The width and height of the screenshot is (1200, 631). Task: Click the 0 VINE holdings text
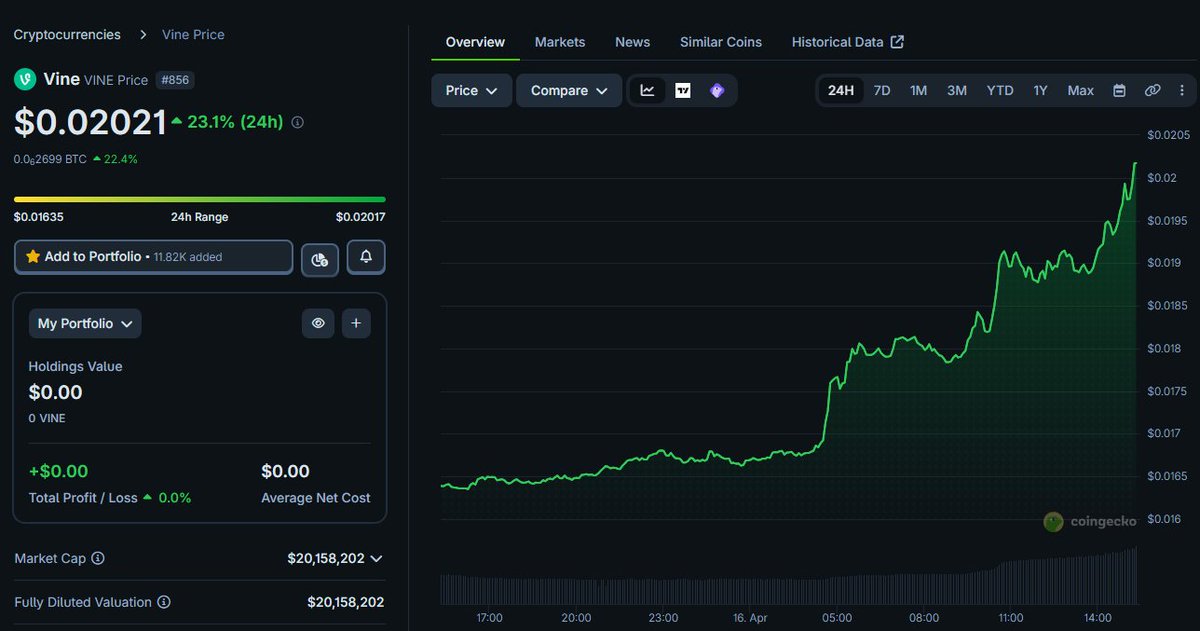(x=47, y=418)
